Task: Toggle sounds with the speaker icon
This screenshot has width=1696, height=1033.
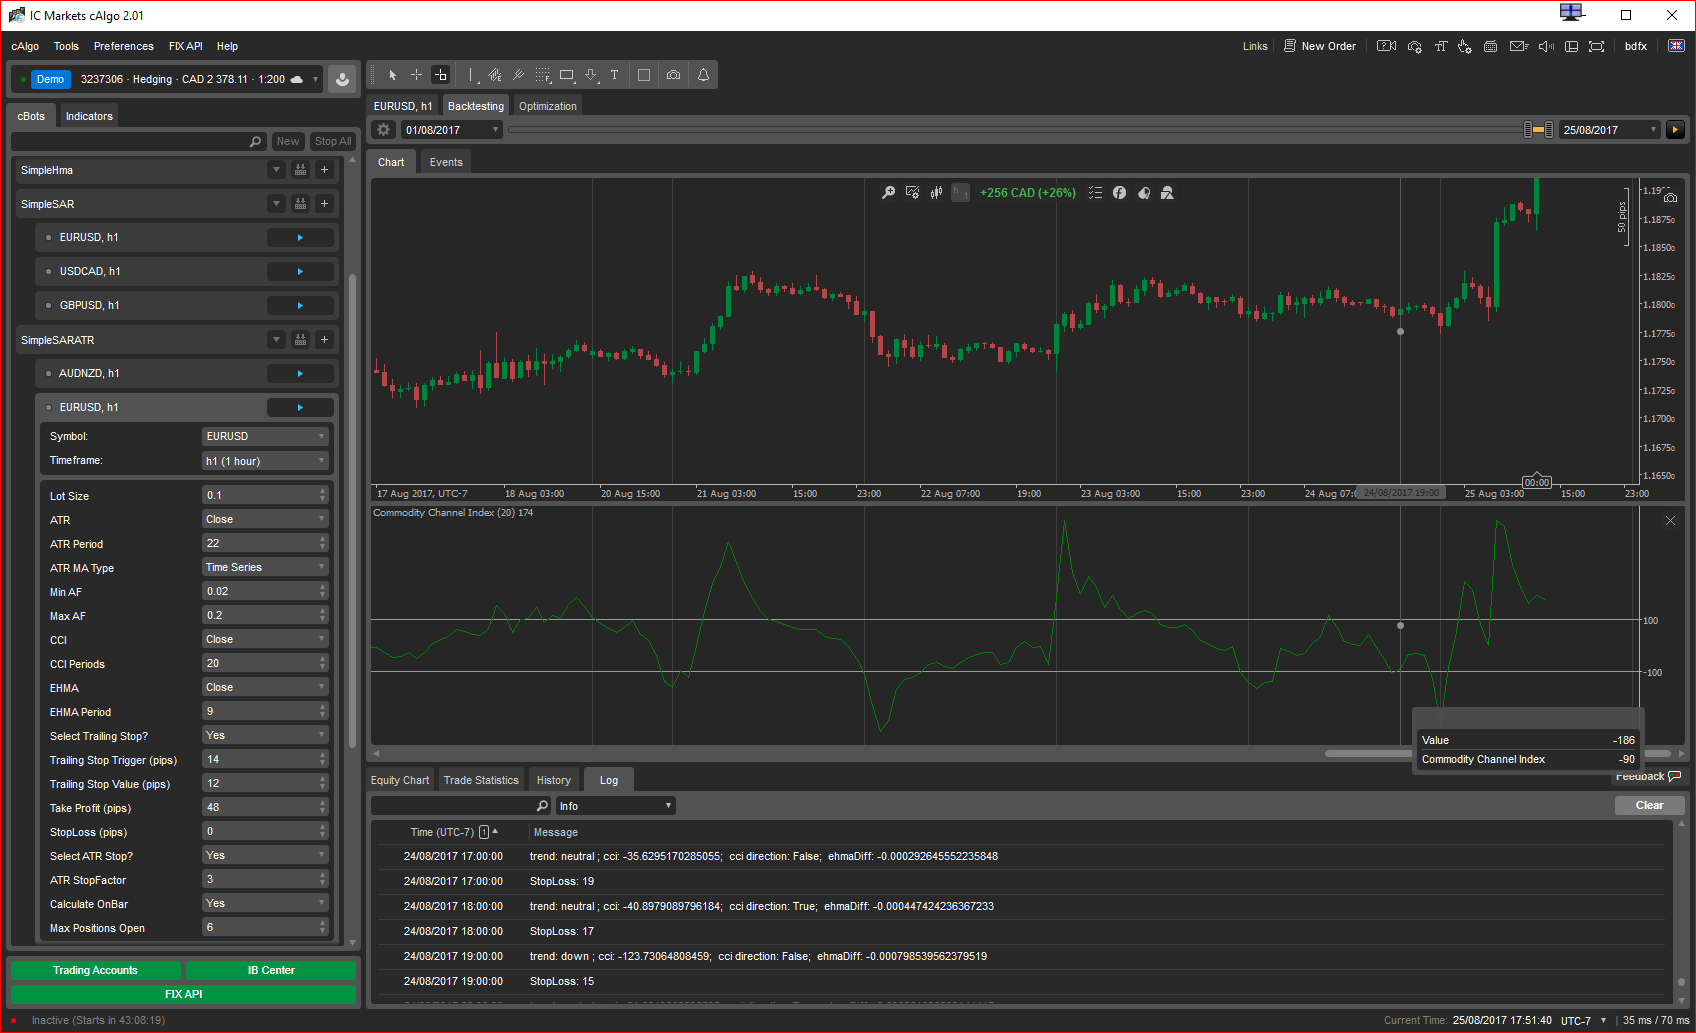Action: [1546, 46]
